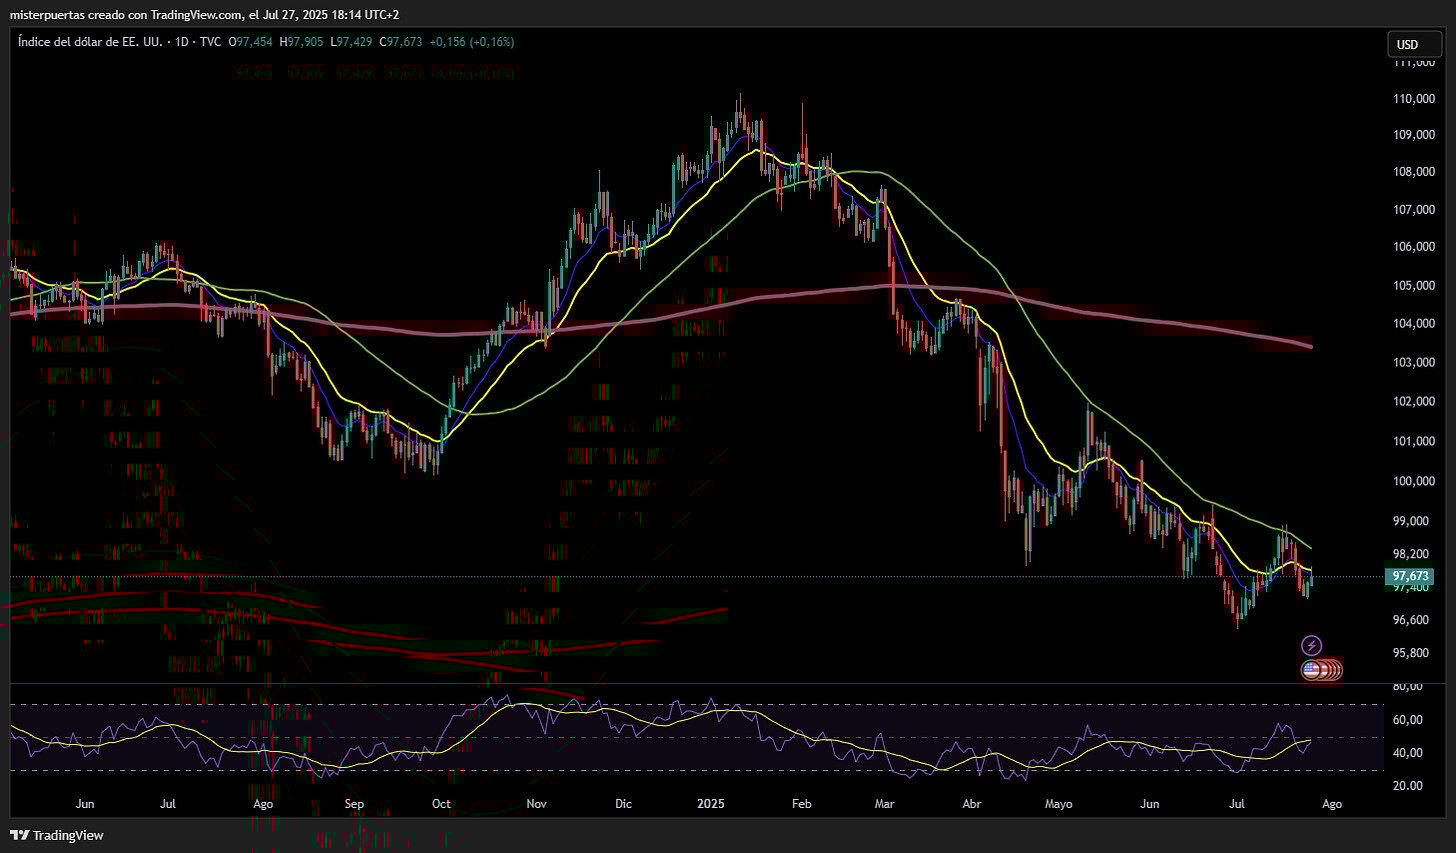Viewport: 1456px width, 853px height.
Task: Click the Mayo label on the time axis
Action: point(1058,804)
